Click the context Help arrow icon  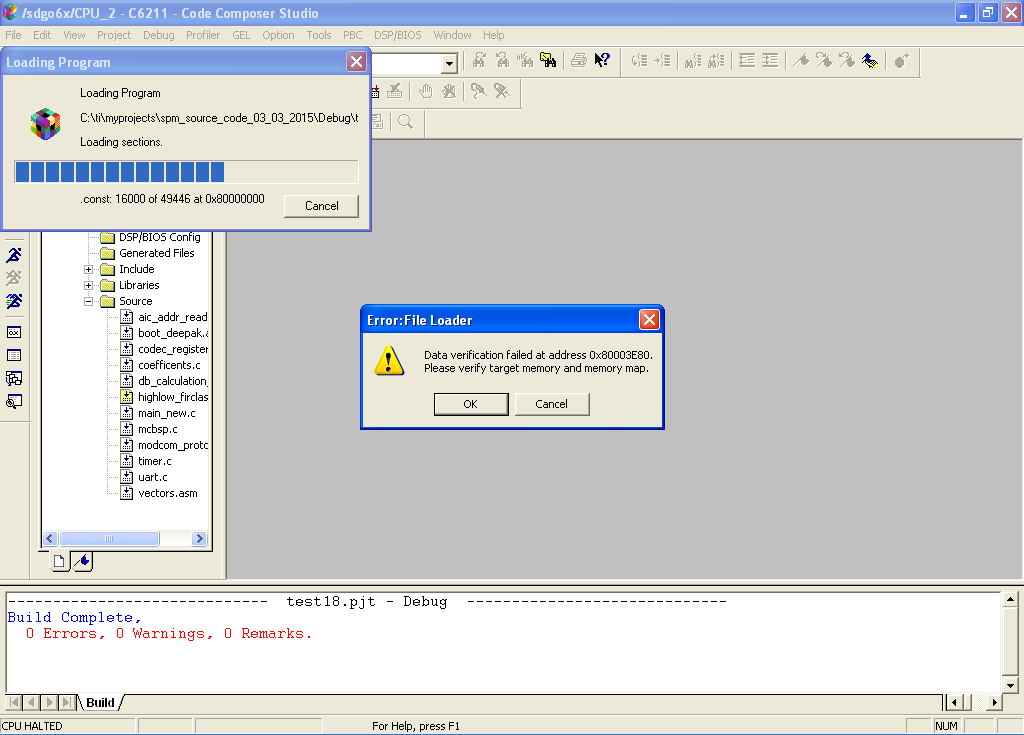[601, 61]
